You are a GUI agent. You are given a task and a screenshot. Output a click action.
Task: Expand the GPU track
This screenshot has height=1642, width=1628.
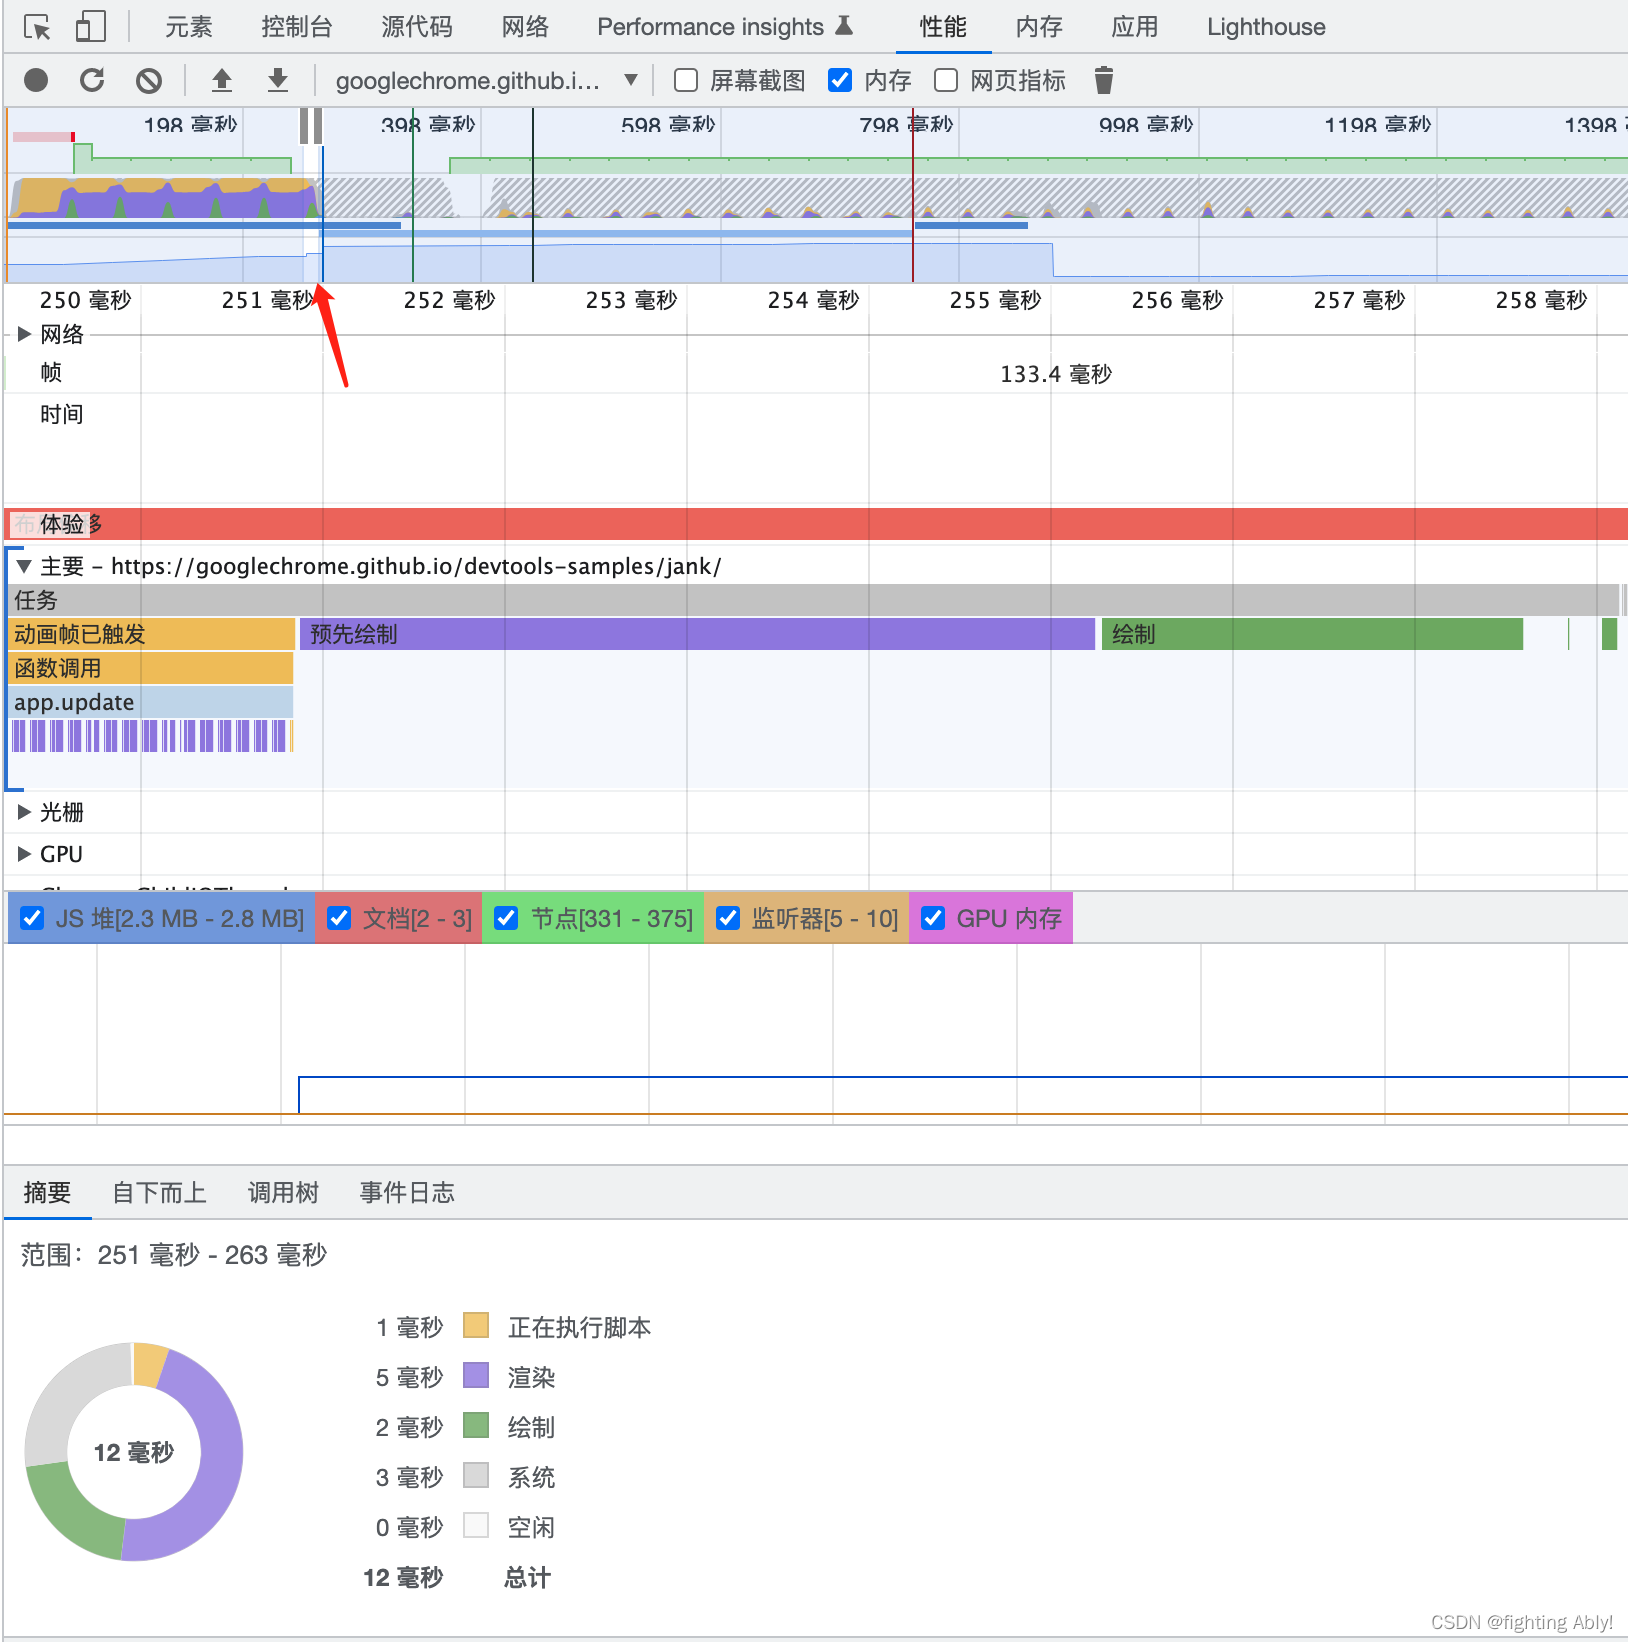coord(24,854)
